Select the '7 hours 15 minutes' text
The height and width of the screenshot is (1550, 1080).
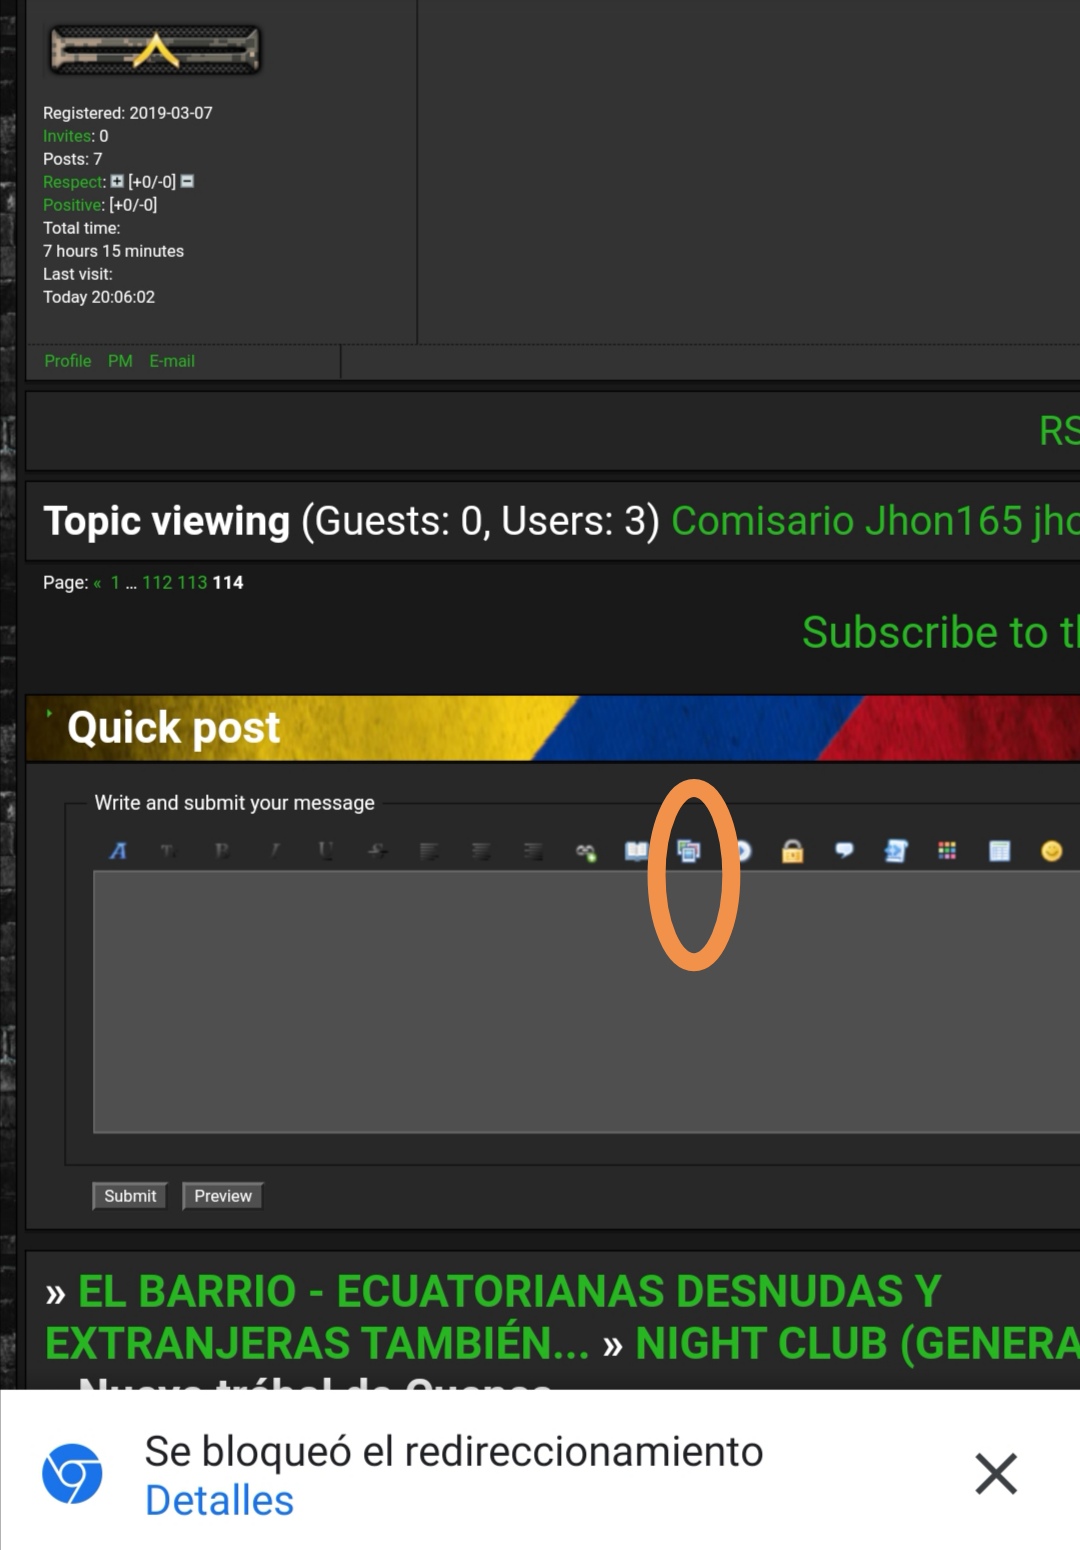[113, 251]
